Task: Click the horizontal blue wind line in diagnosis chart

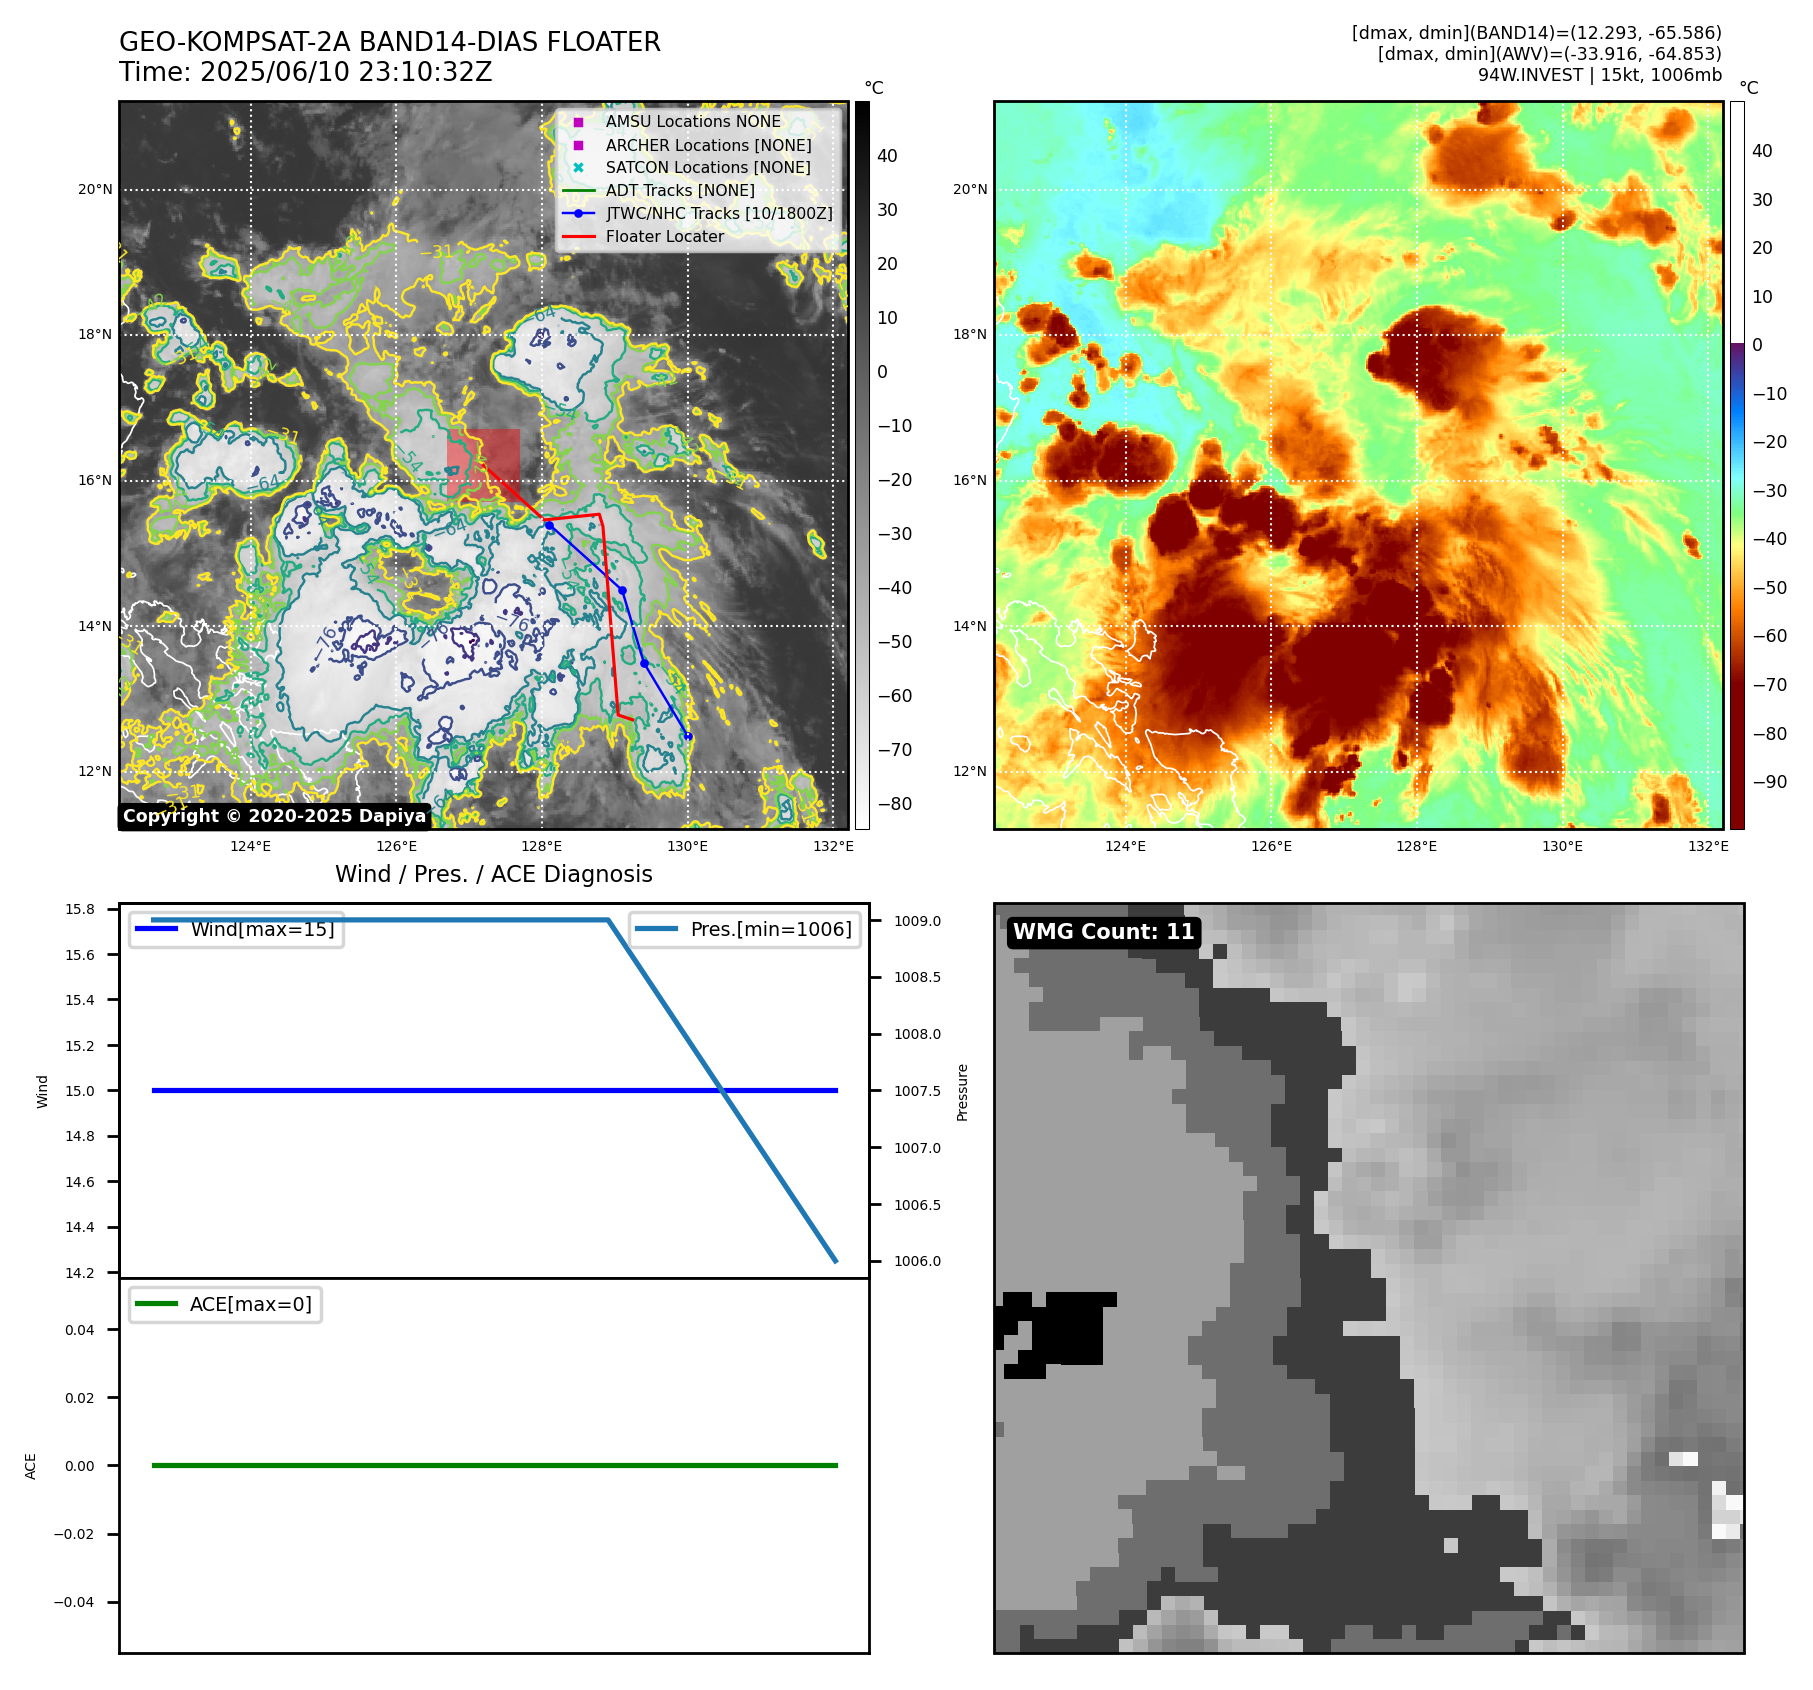Action: point(495,1091)
